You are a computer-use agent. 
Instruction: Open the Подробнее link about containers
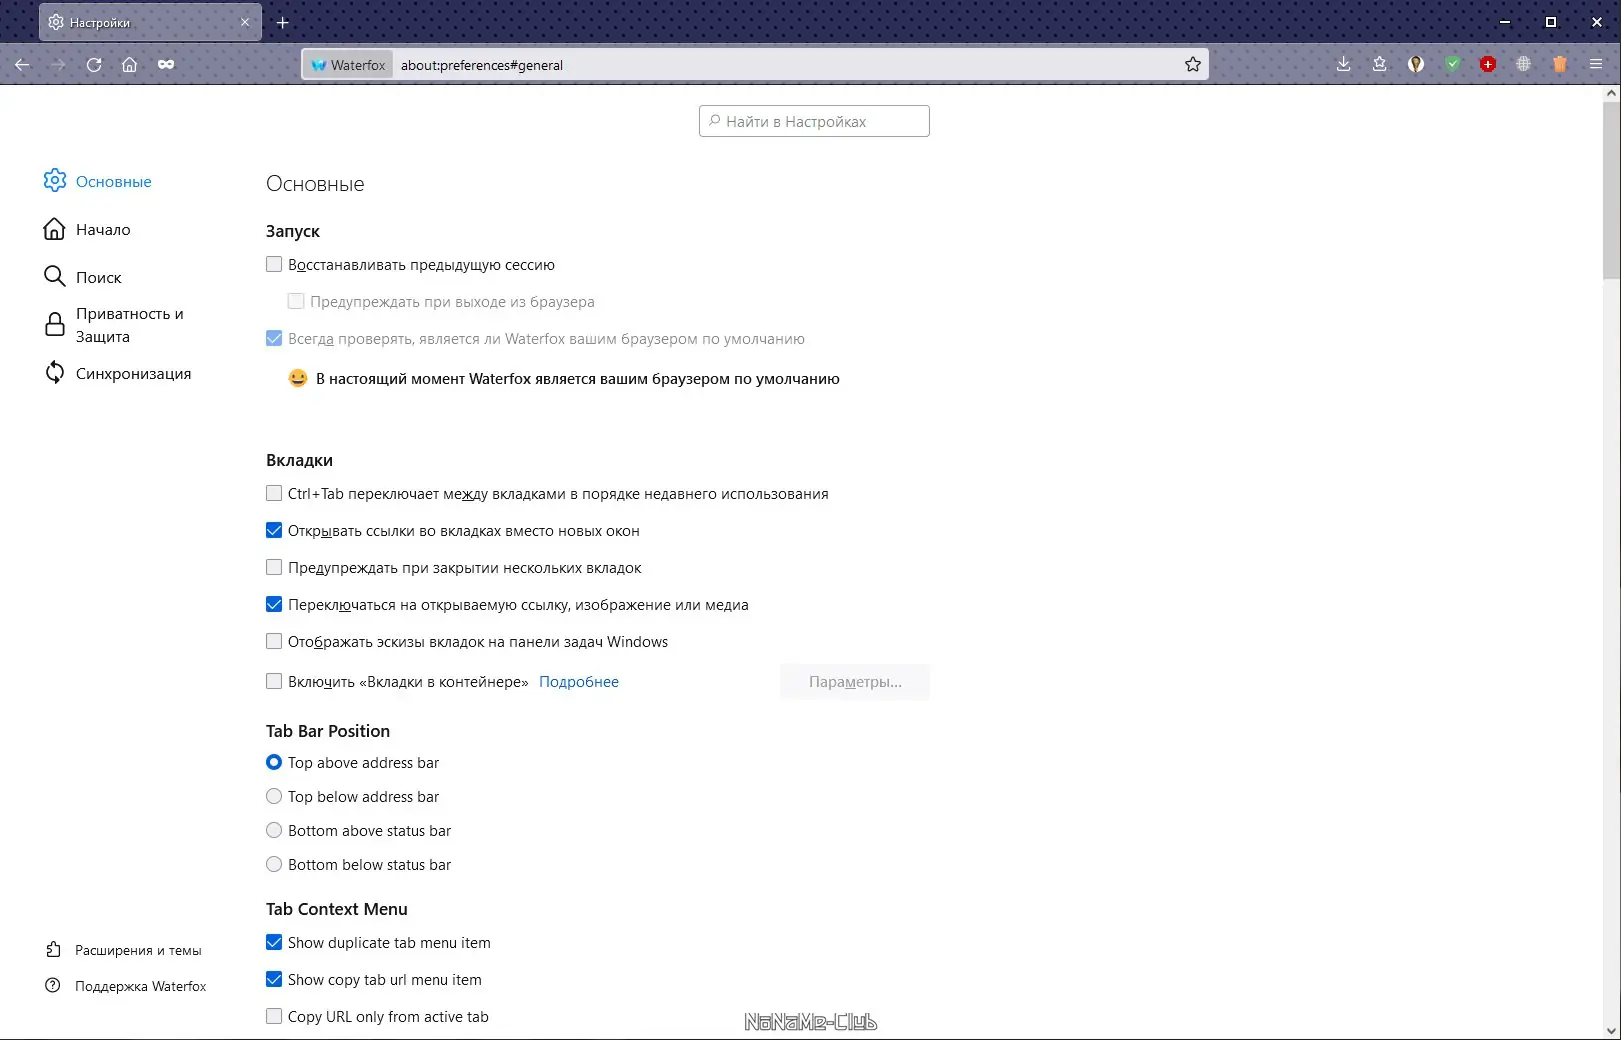tap(579, 682)
